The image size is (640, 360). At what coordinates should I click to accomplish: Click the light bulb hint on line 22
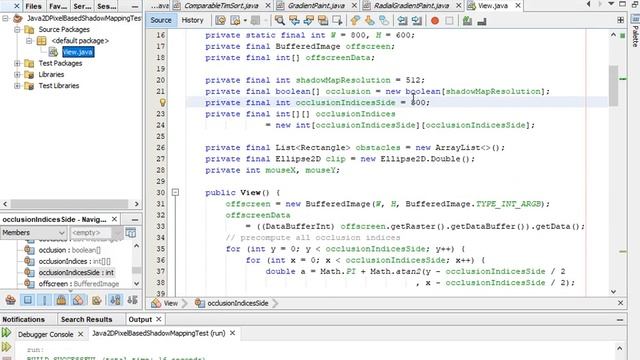(x=162, y=102)
